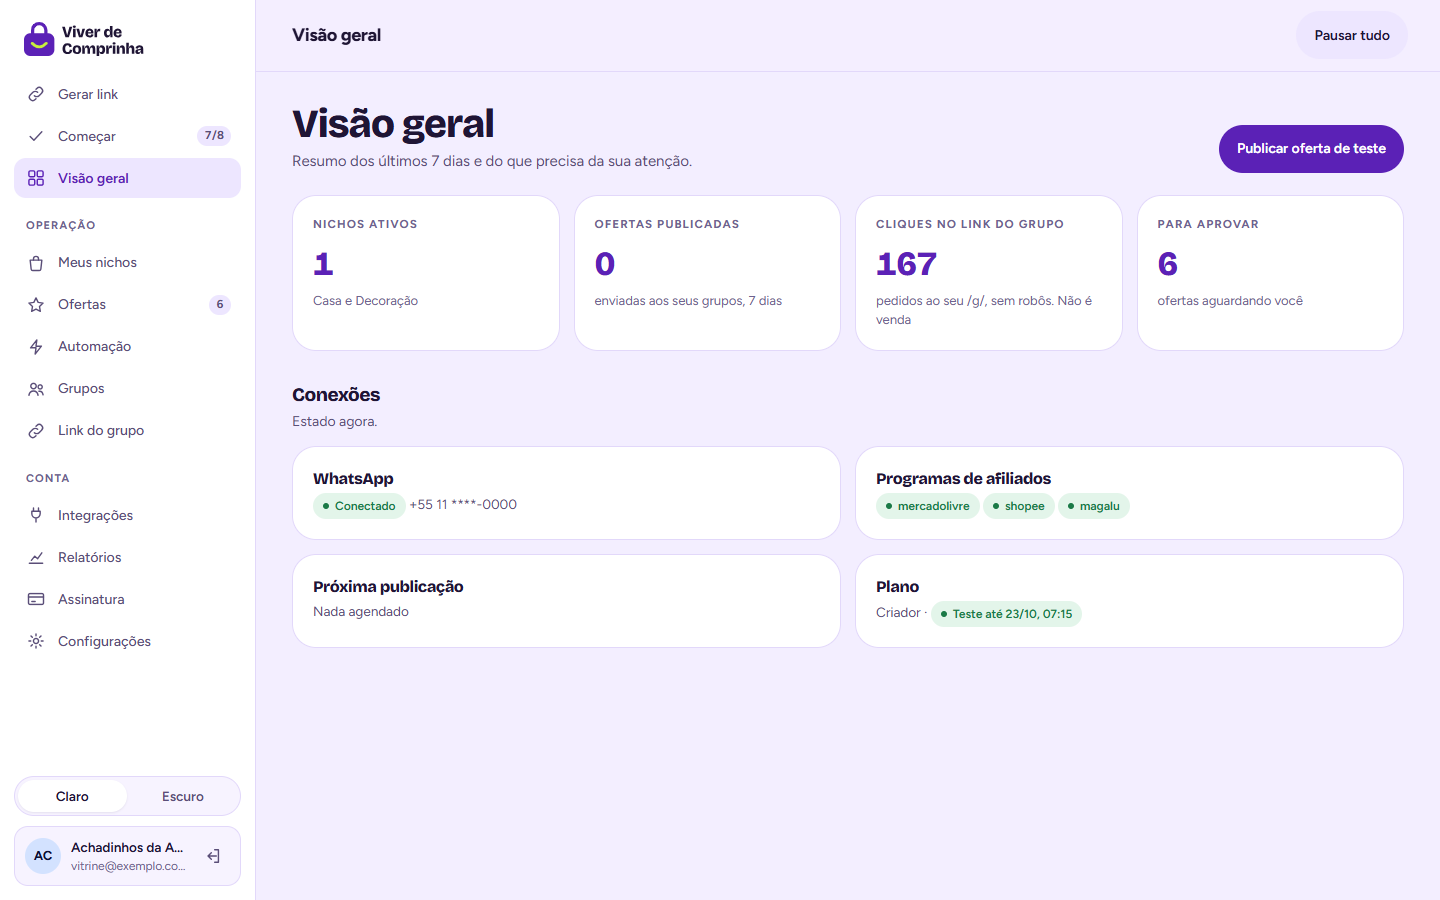Open the Automação section
The image size is (1440, 900).
[127, 347]
